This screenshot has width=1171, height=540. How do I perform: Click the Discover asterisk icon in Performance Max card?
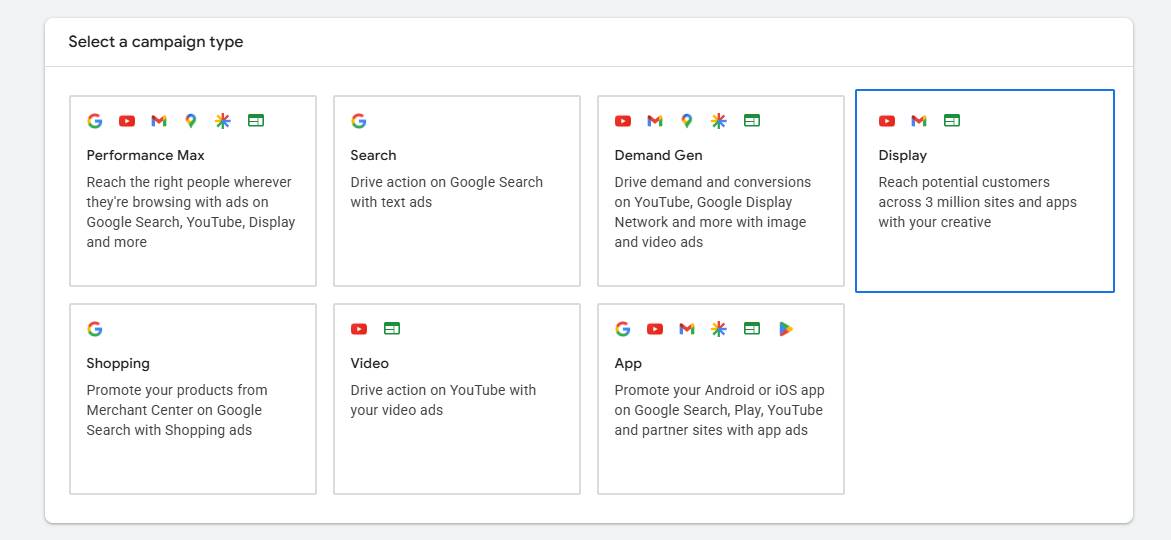coord(223,121)
